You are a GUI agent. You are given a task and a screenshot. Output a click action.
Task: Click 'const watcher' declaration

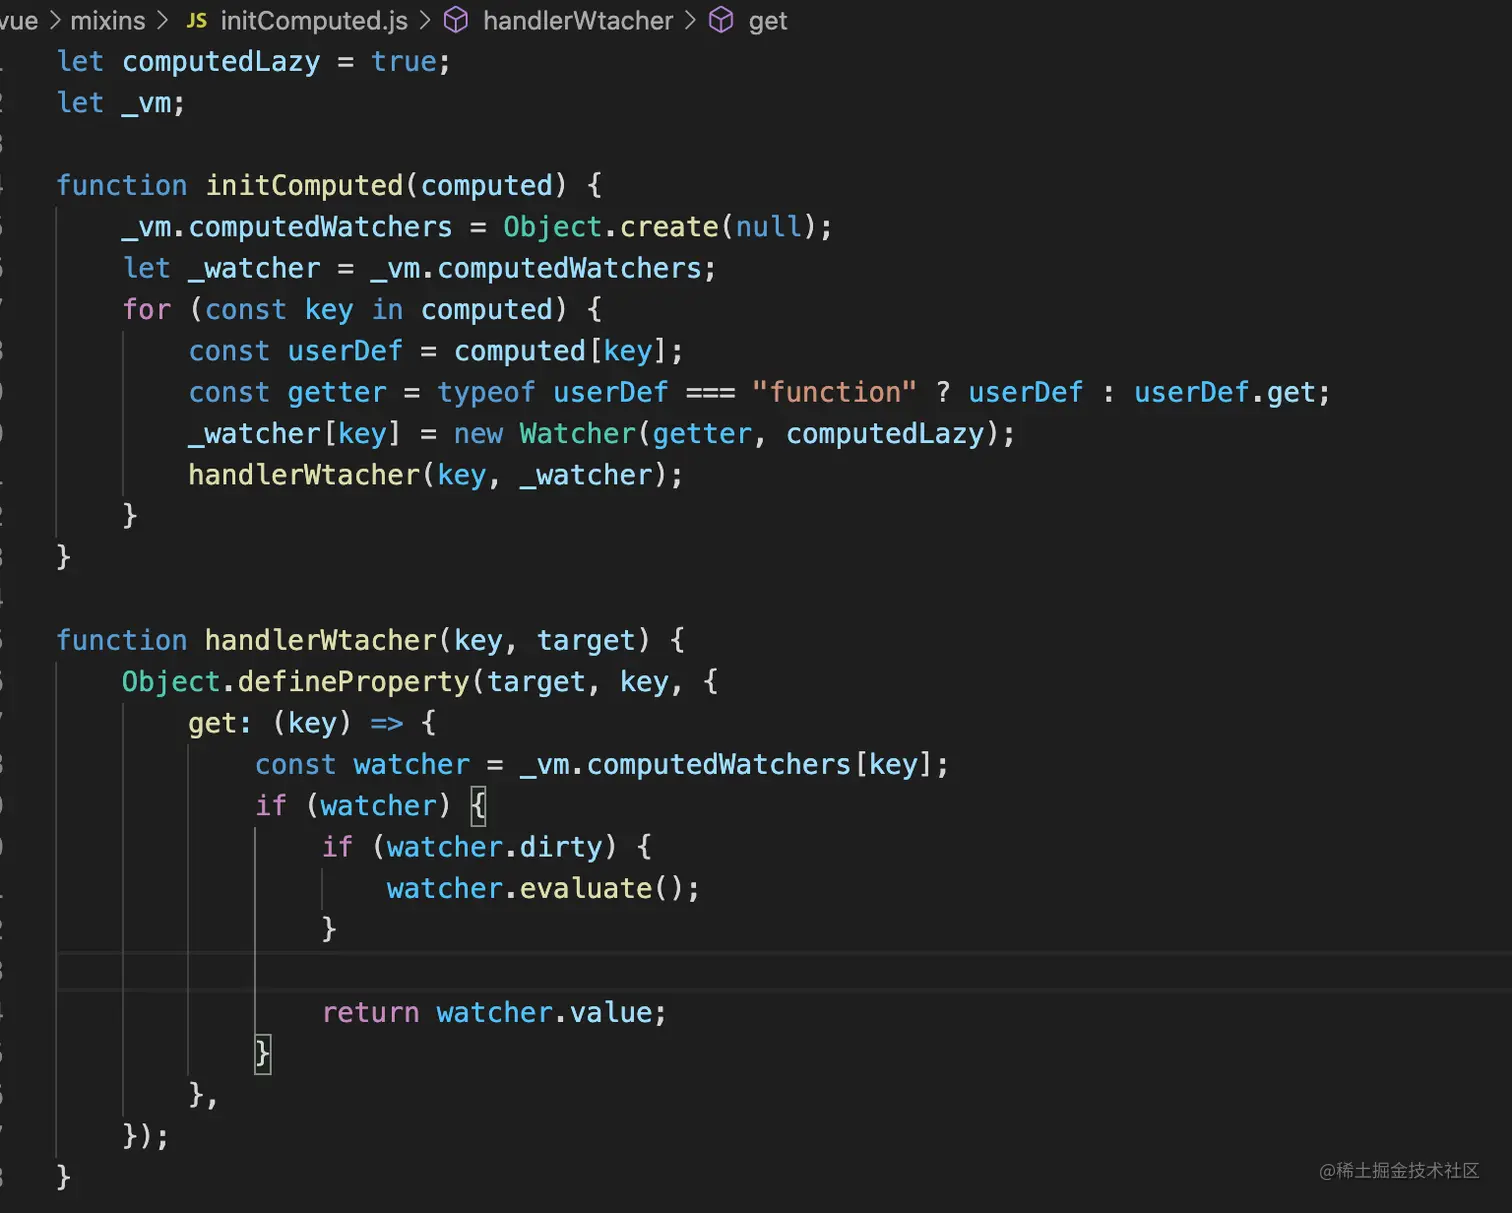point(362,765)
